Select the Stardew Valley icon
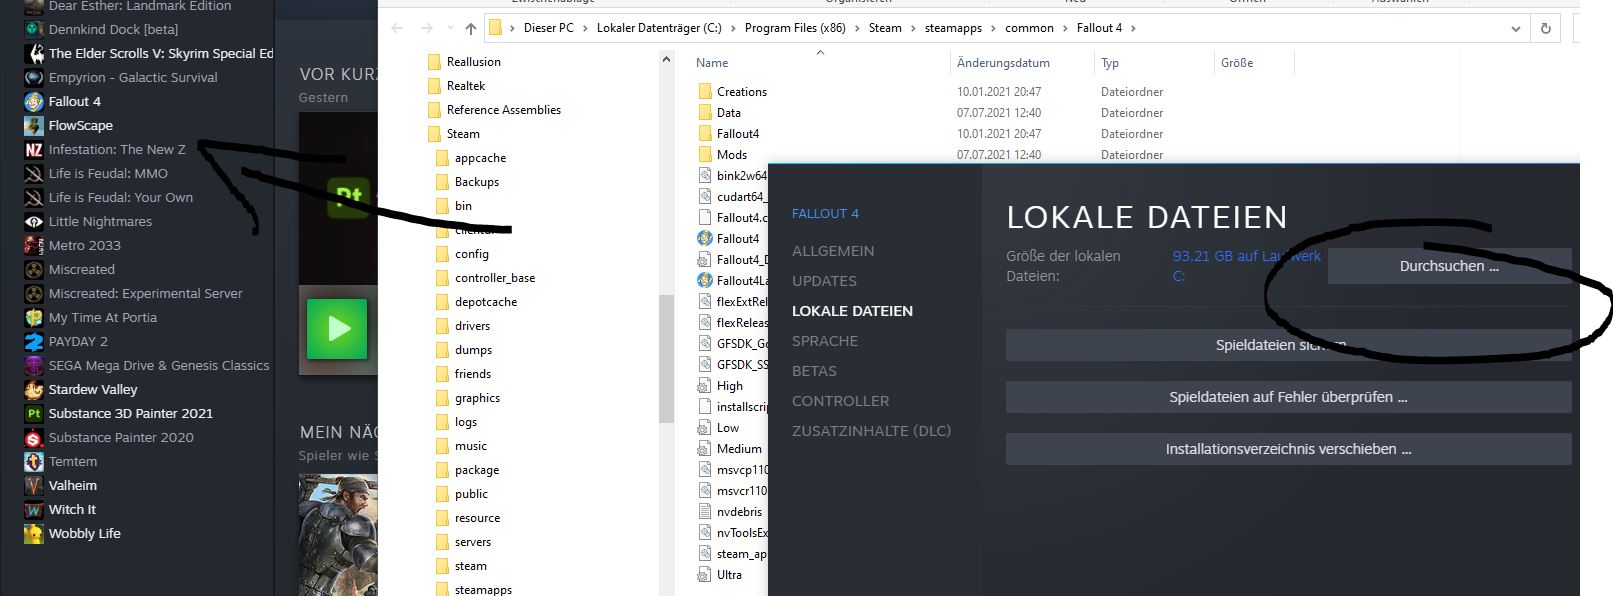Viewport: 1613px width, 596px height. pyautogui.click(x=34, y=389)
